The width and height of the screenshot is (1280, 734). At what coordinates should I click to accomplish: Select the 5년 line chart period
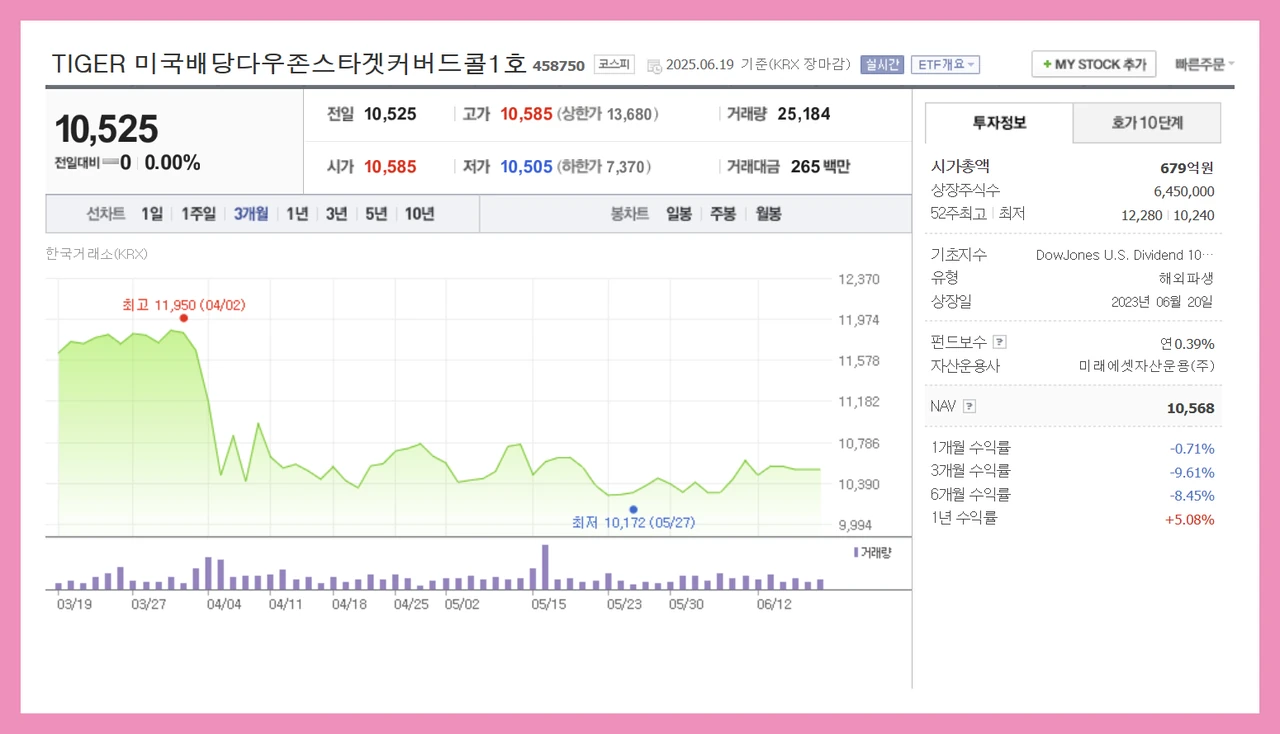376,213
